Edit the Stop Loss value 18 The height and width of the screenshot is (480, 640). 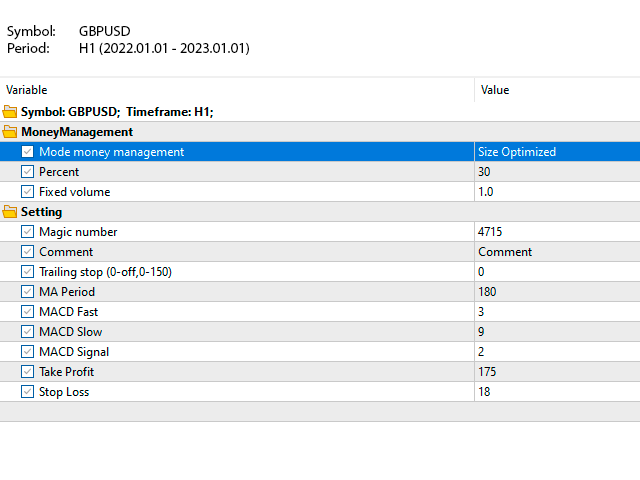click(557, 391)
